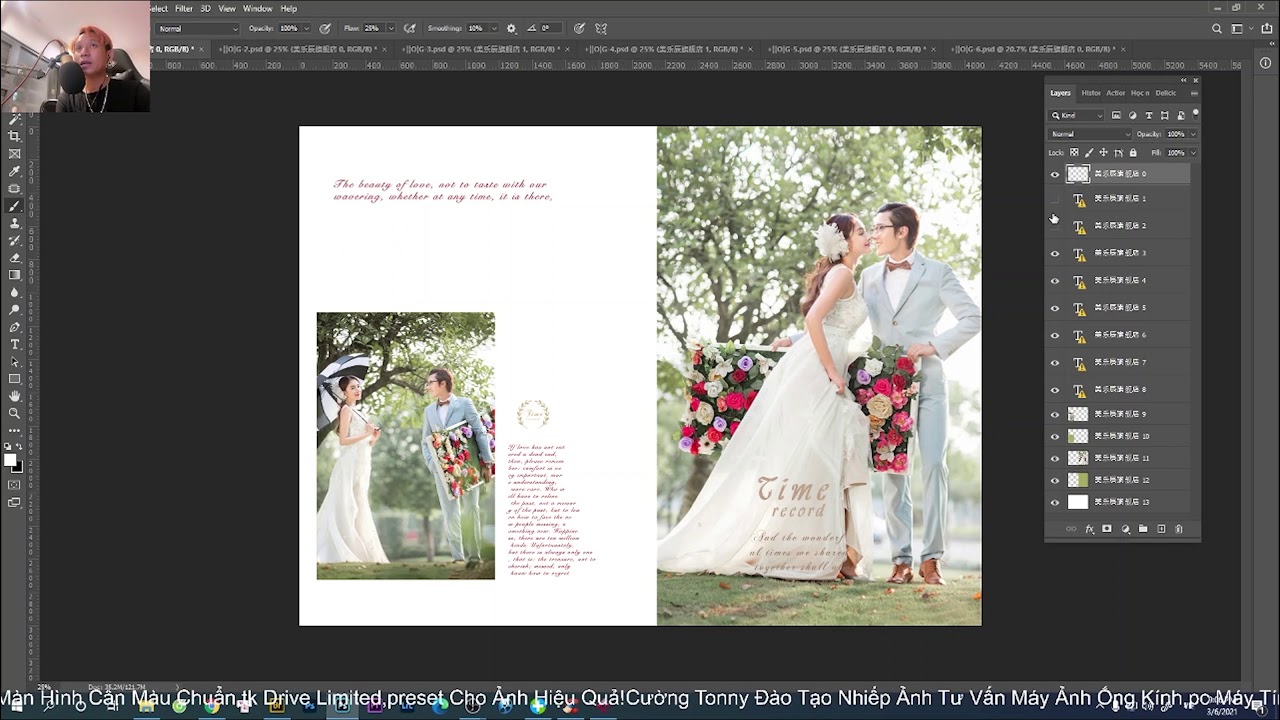
Task: Select the Eyedropper tool
Action: 14,171
